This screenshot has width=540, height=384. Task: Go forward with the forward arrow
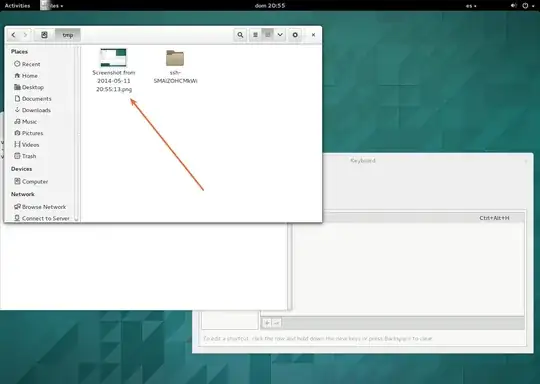(25, 35)
